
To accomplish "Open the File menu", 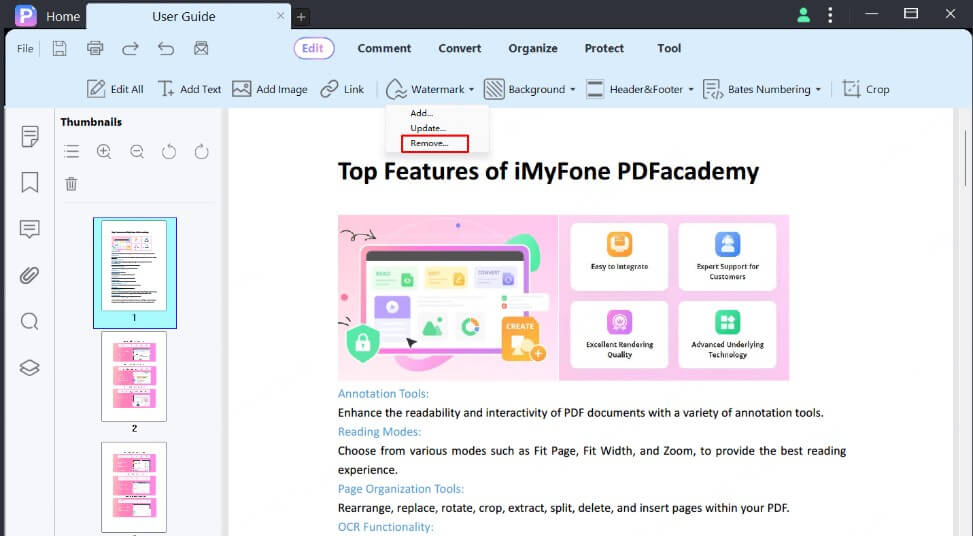I will [25, 48].
